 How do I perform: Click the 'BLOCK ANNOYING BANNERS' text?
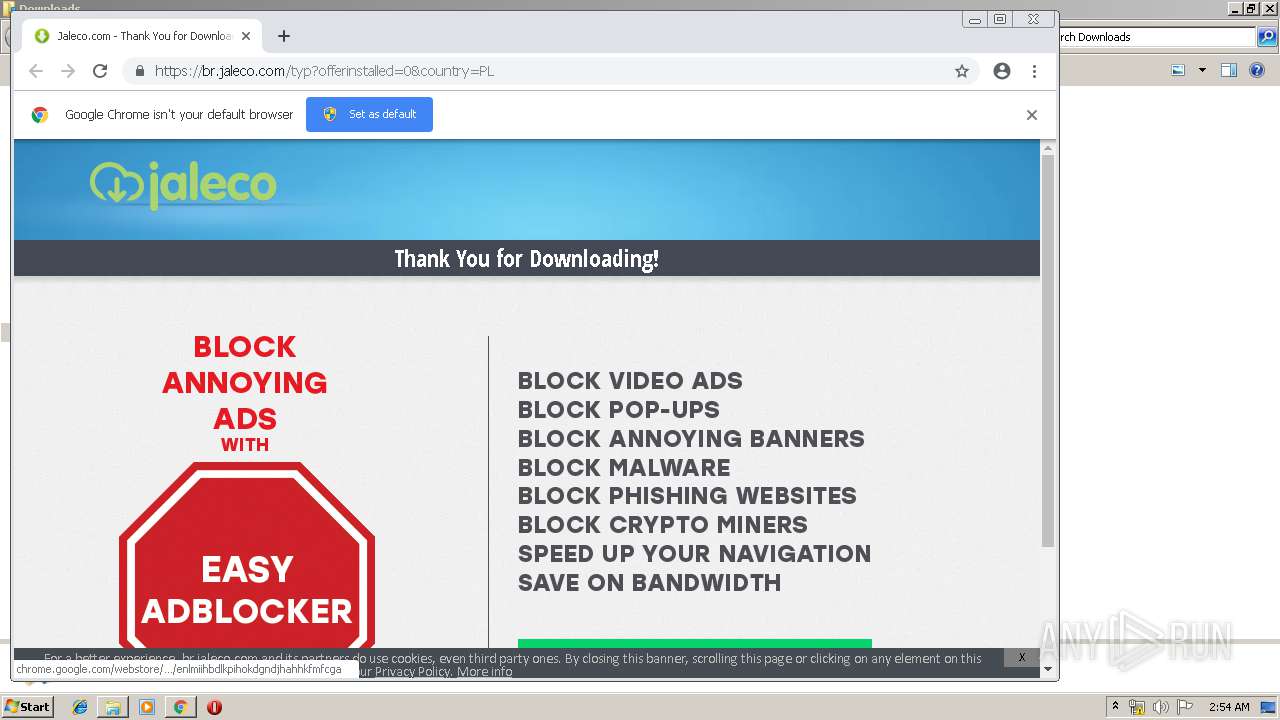[x=691, y=439]
